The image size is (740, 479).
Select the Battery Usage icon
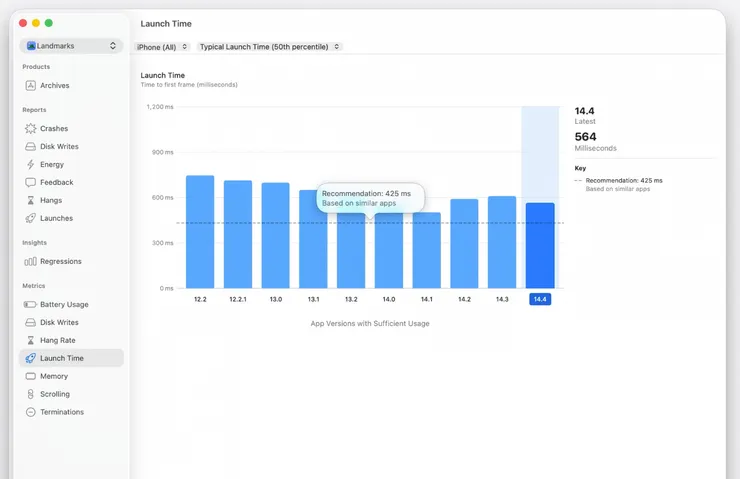[30, 305]
